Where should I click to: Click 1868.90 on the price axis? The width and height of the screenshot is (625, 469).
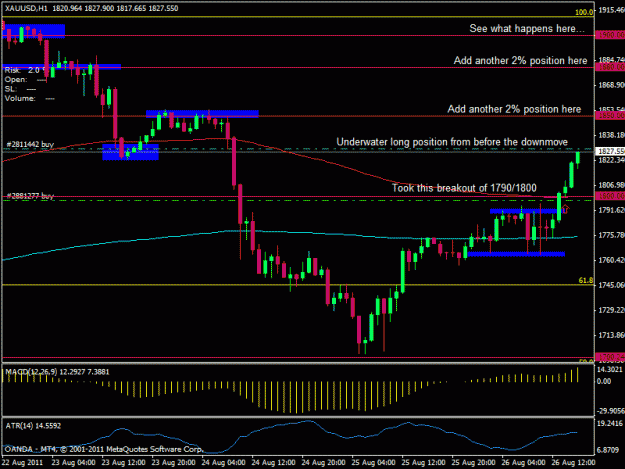pyautogui.click(x=611, y=85)
